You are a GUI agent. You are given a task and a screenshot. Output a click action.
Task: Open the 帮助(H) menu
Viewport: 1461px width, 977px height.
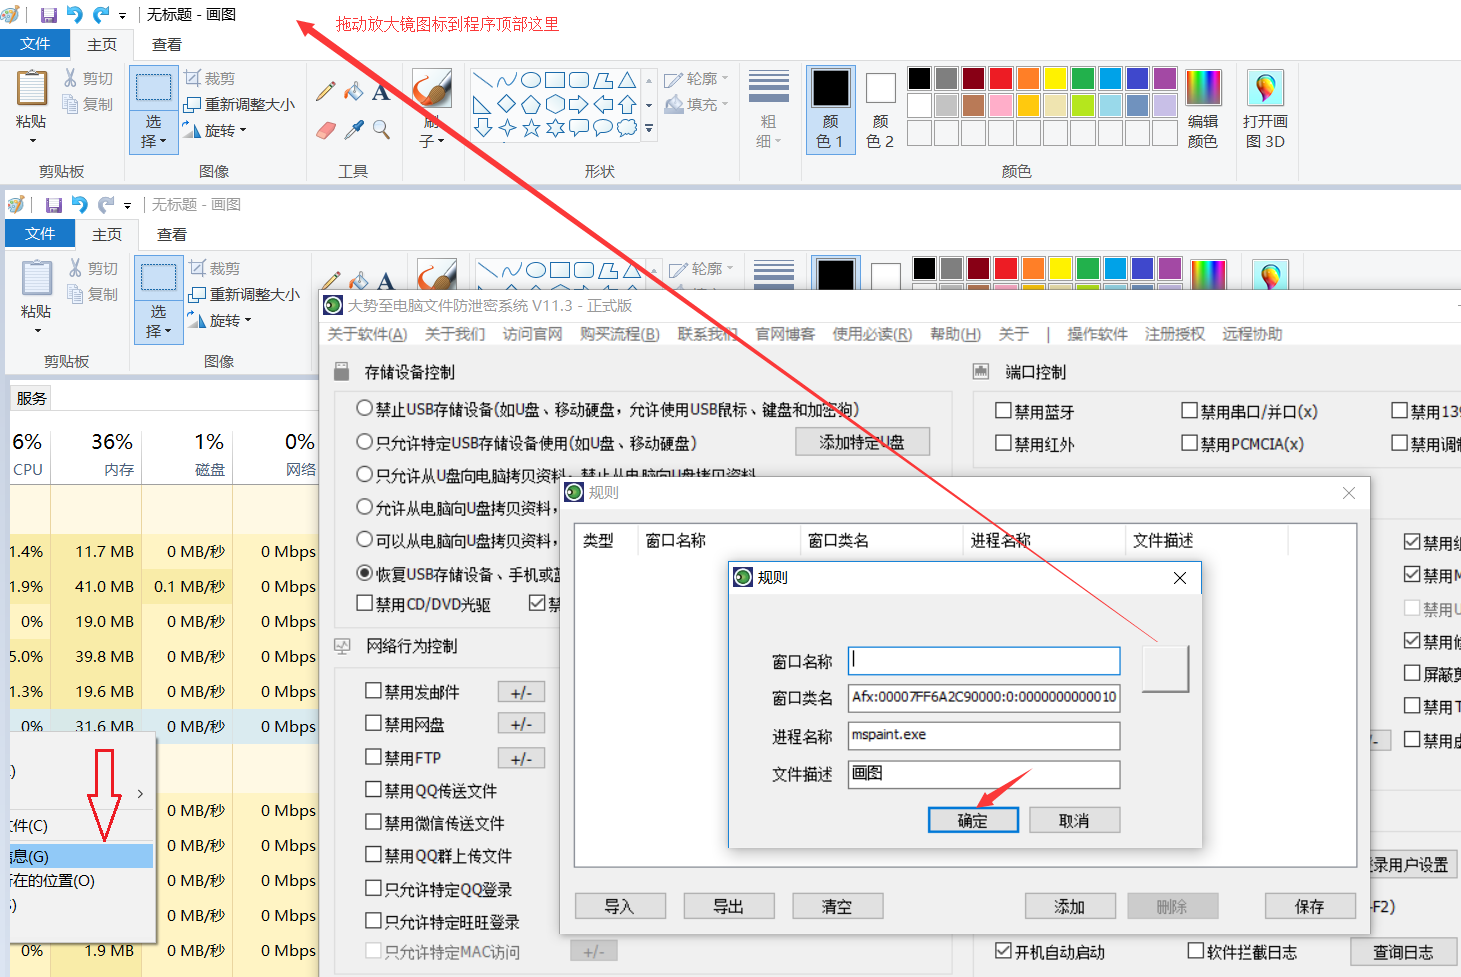955,334
